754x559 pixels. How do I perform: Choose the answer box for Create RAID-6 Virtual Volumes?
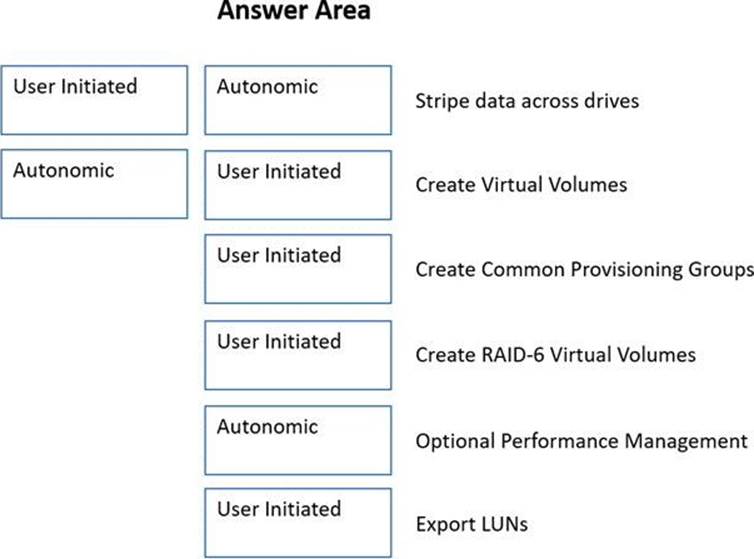(x=298, y=355)
